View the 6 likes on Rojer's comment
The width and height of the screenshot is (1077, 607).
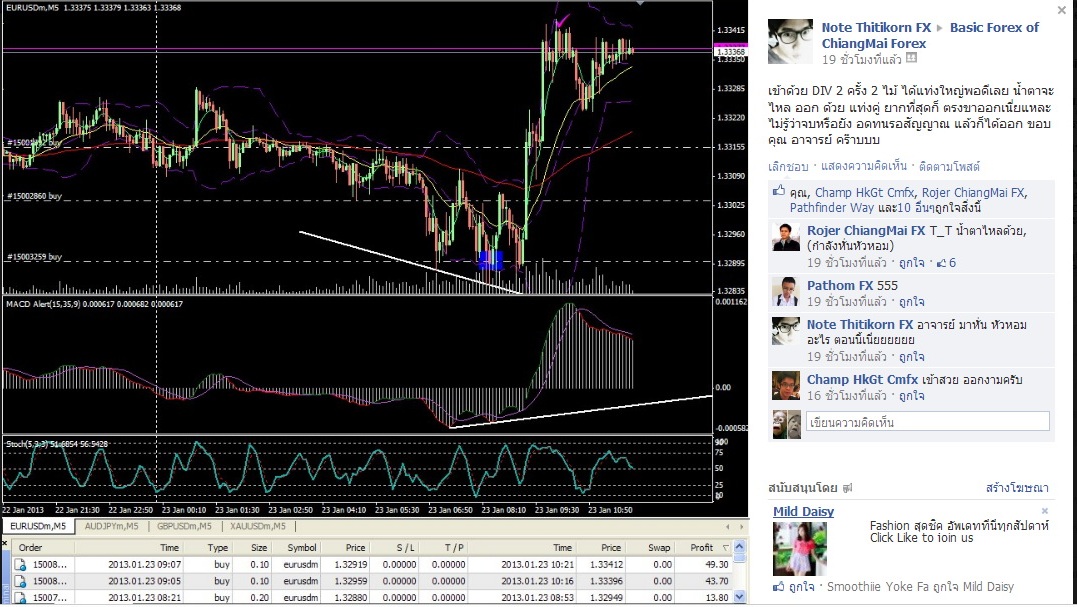tap(946, 263)
